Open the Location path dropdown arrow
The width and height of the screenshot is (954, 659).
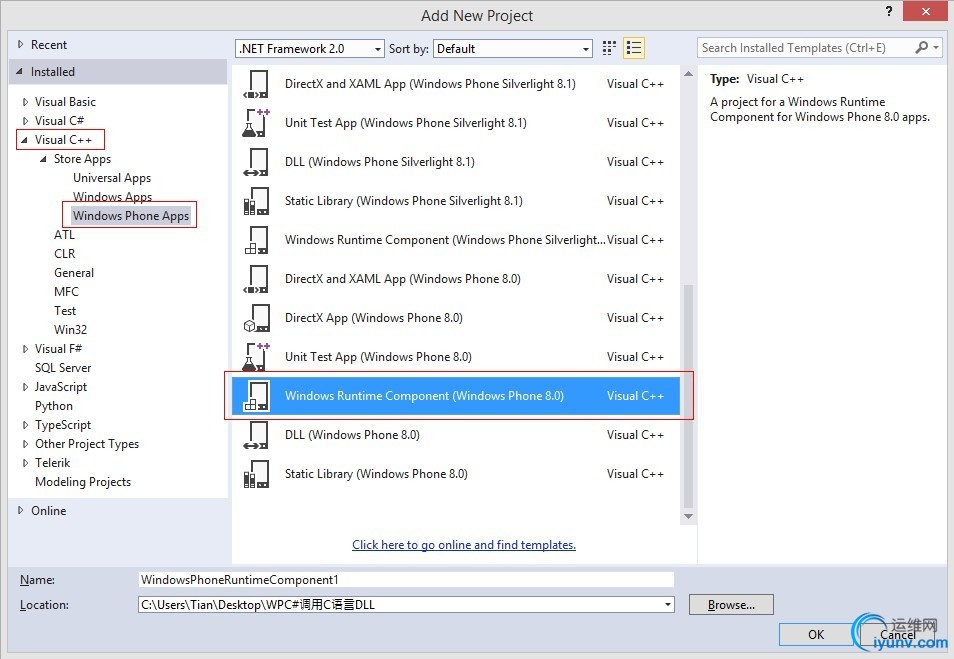[x=667, y=605]
